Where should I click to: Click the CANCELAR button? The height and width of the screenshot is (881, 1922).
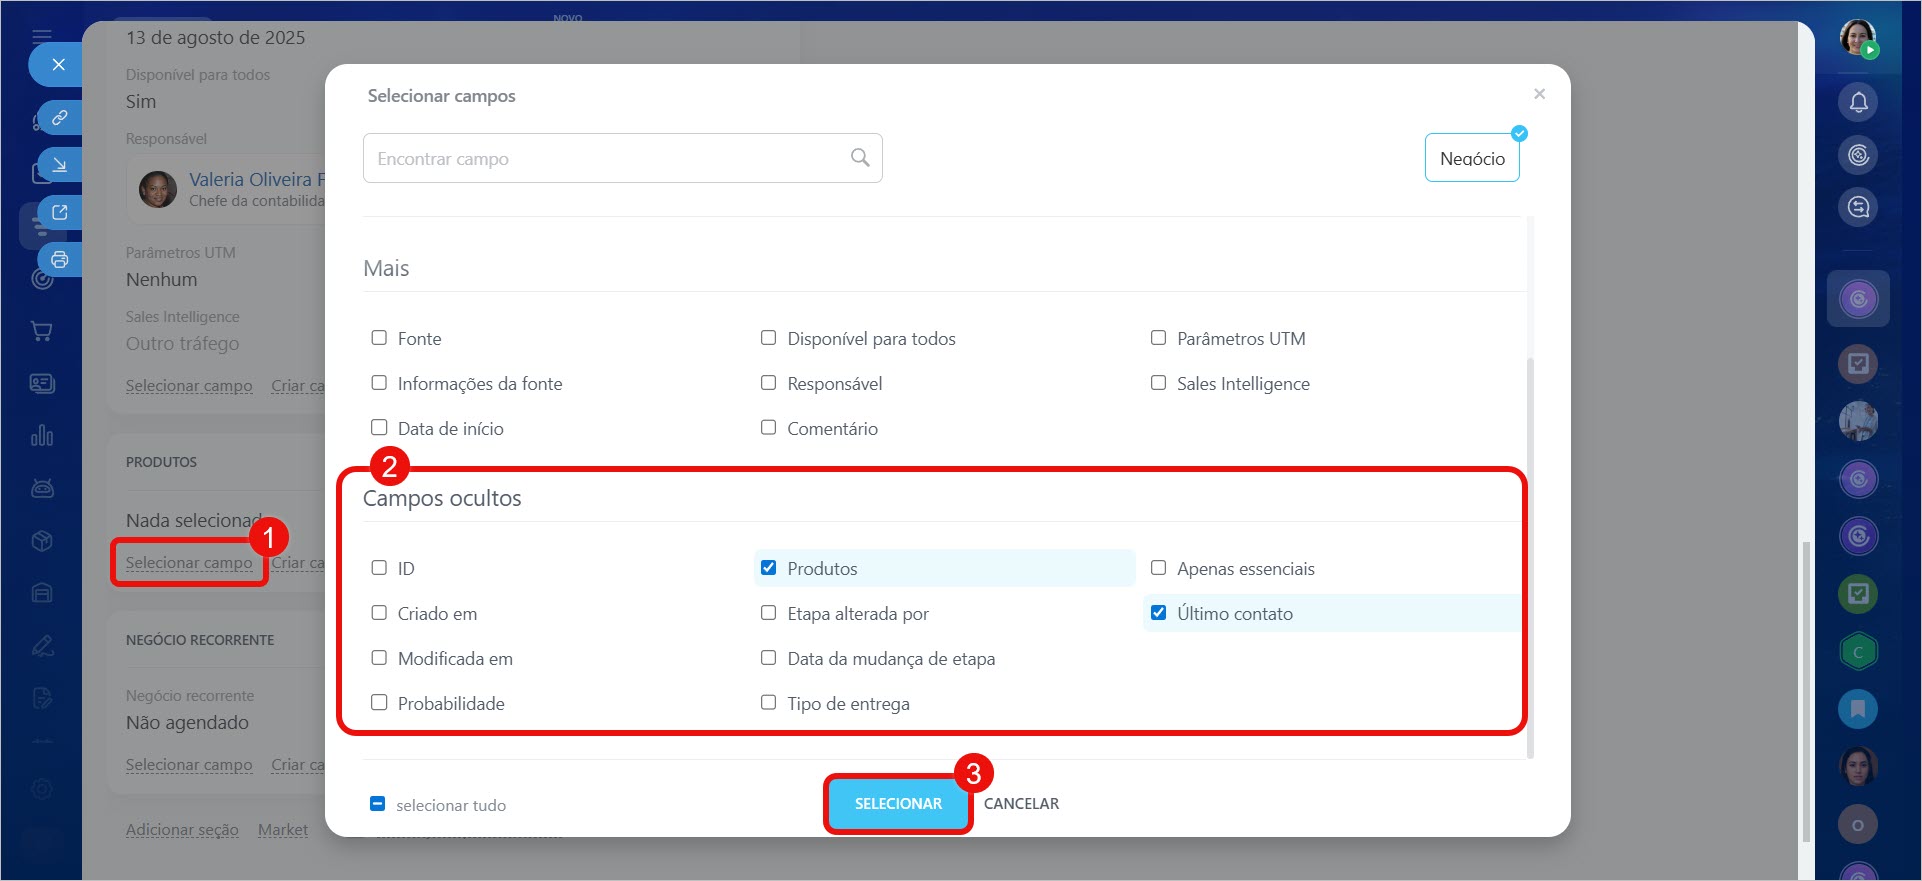1021,804
